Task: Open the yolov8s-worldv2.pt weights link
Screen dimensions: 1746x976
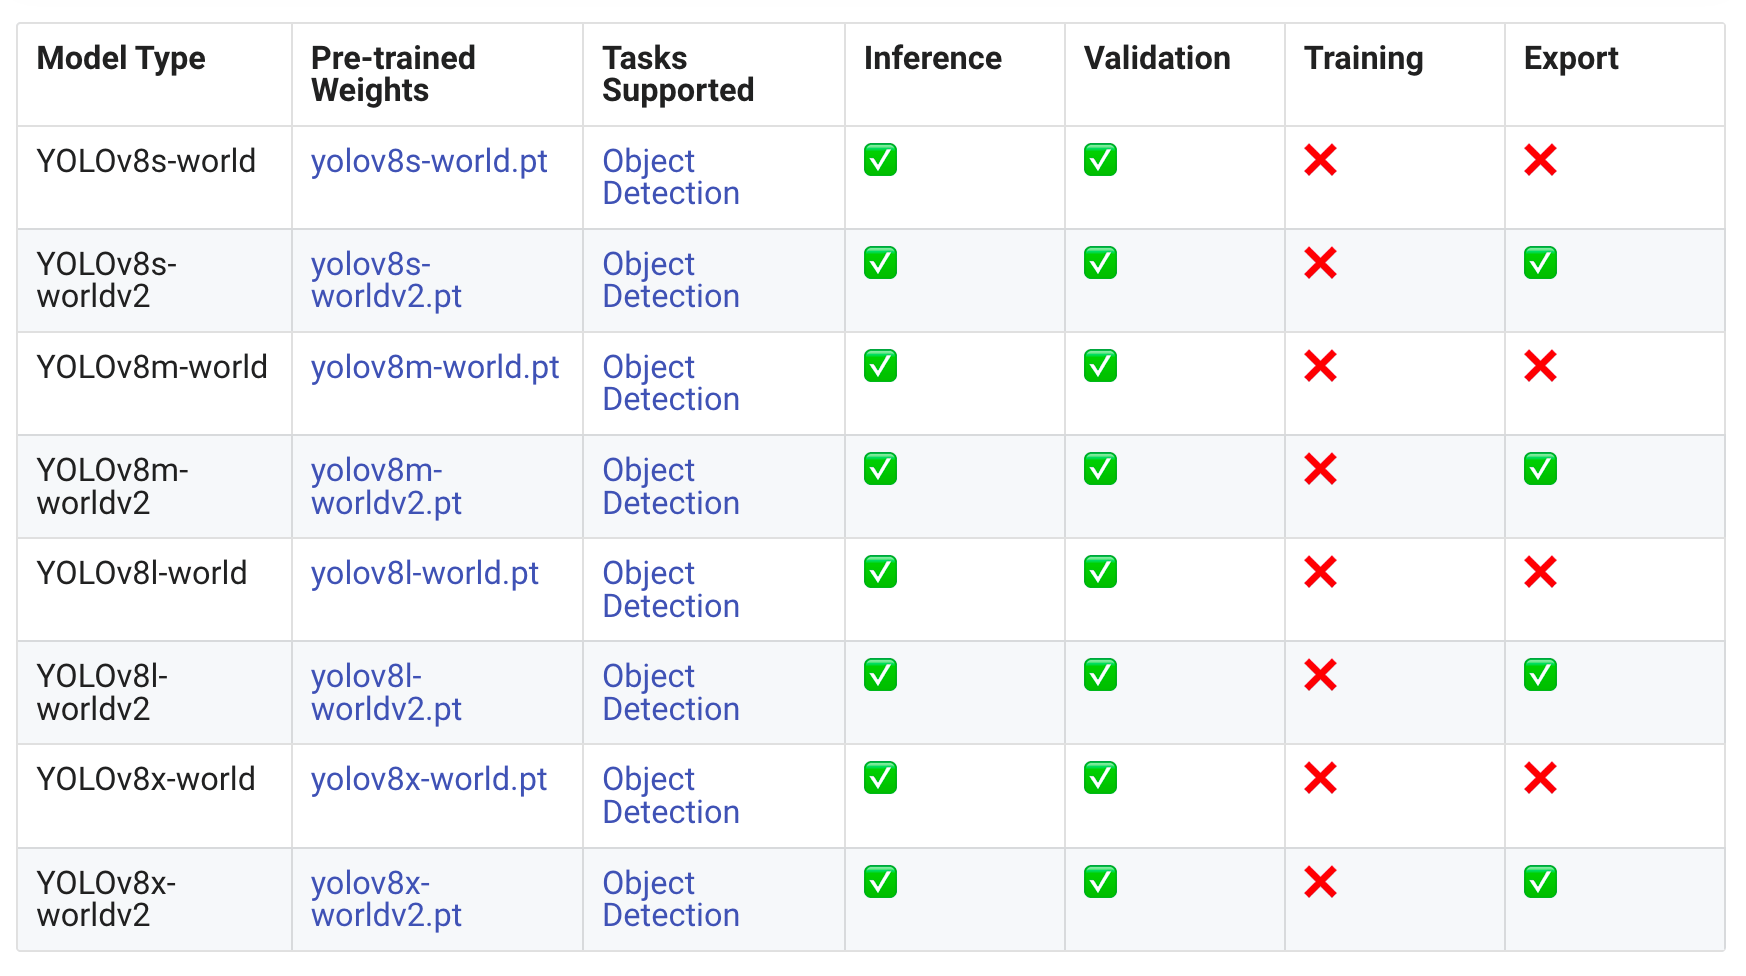Action: tap(386, 280)
